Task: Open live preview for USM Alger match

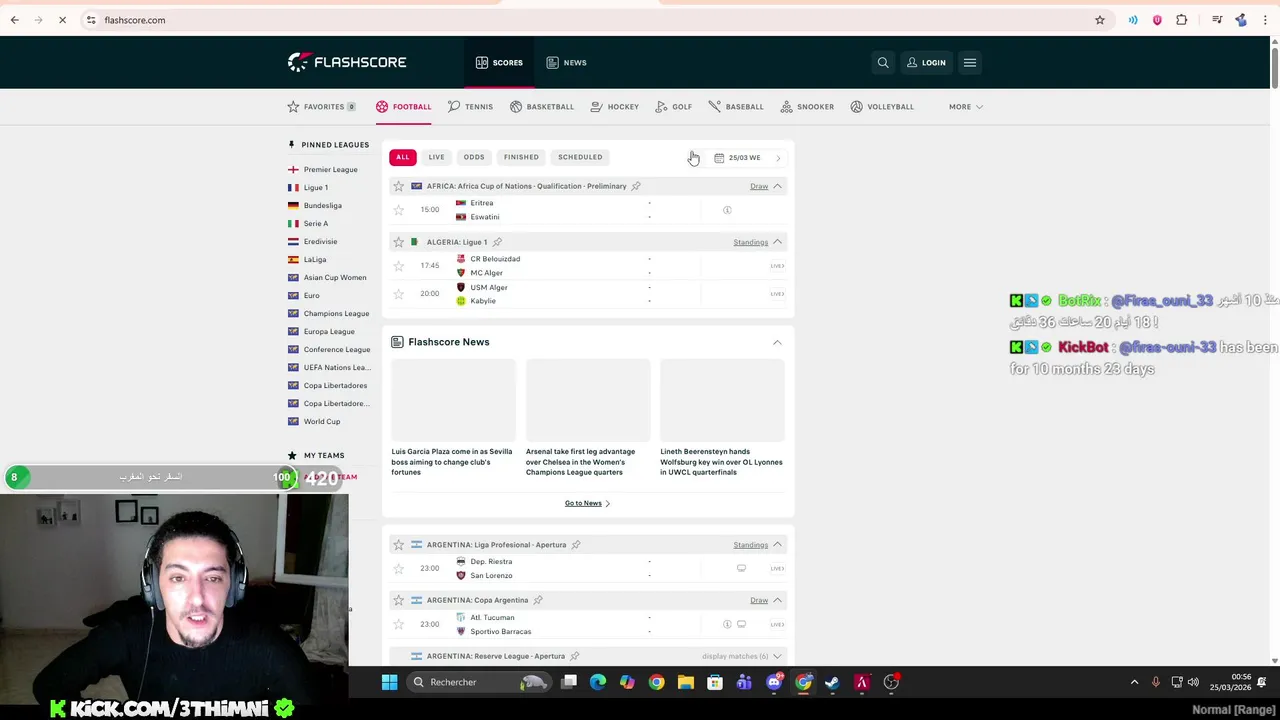Action: pos(777,294)
